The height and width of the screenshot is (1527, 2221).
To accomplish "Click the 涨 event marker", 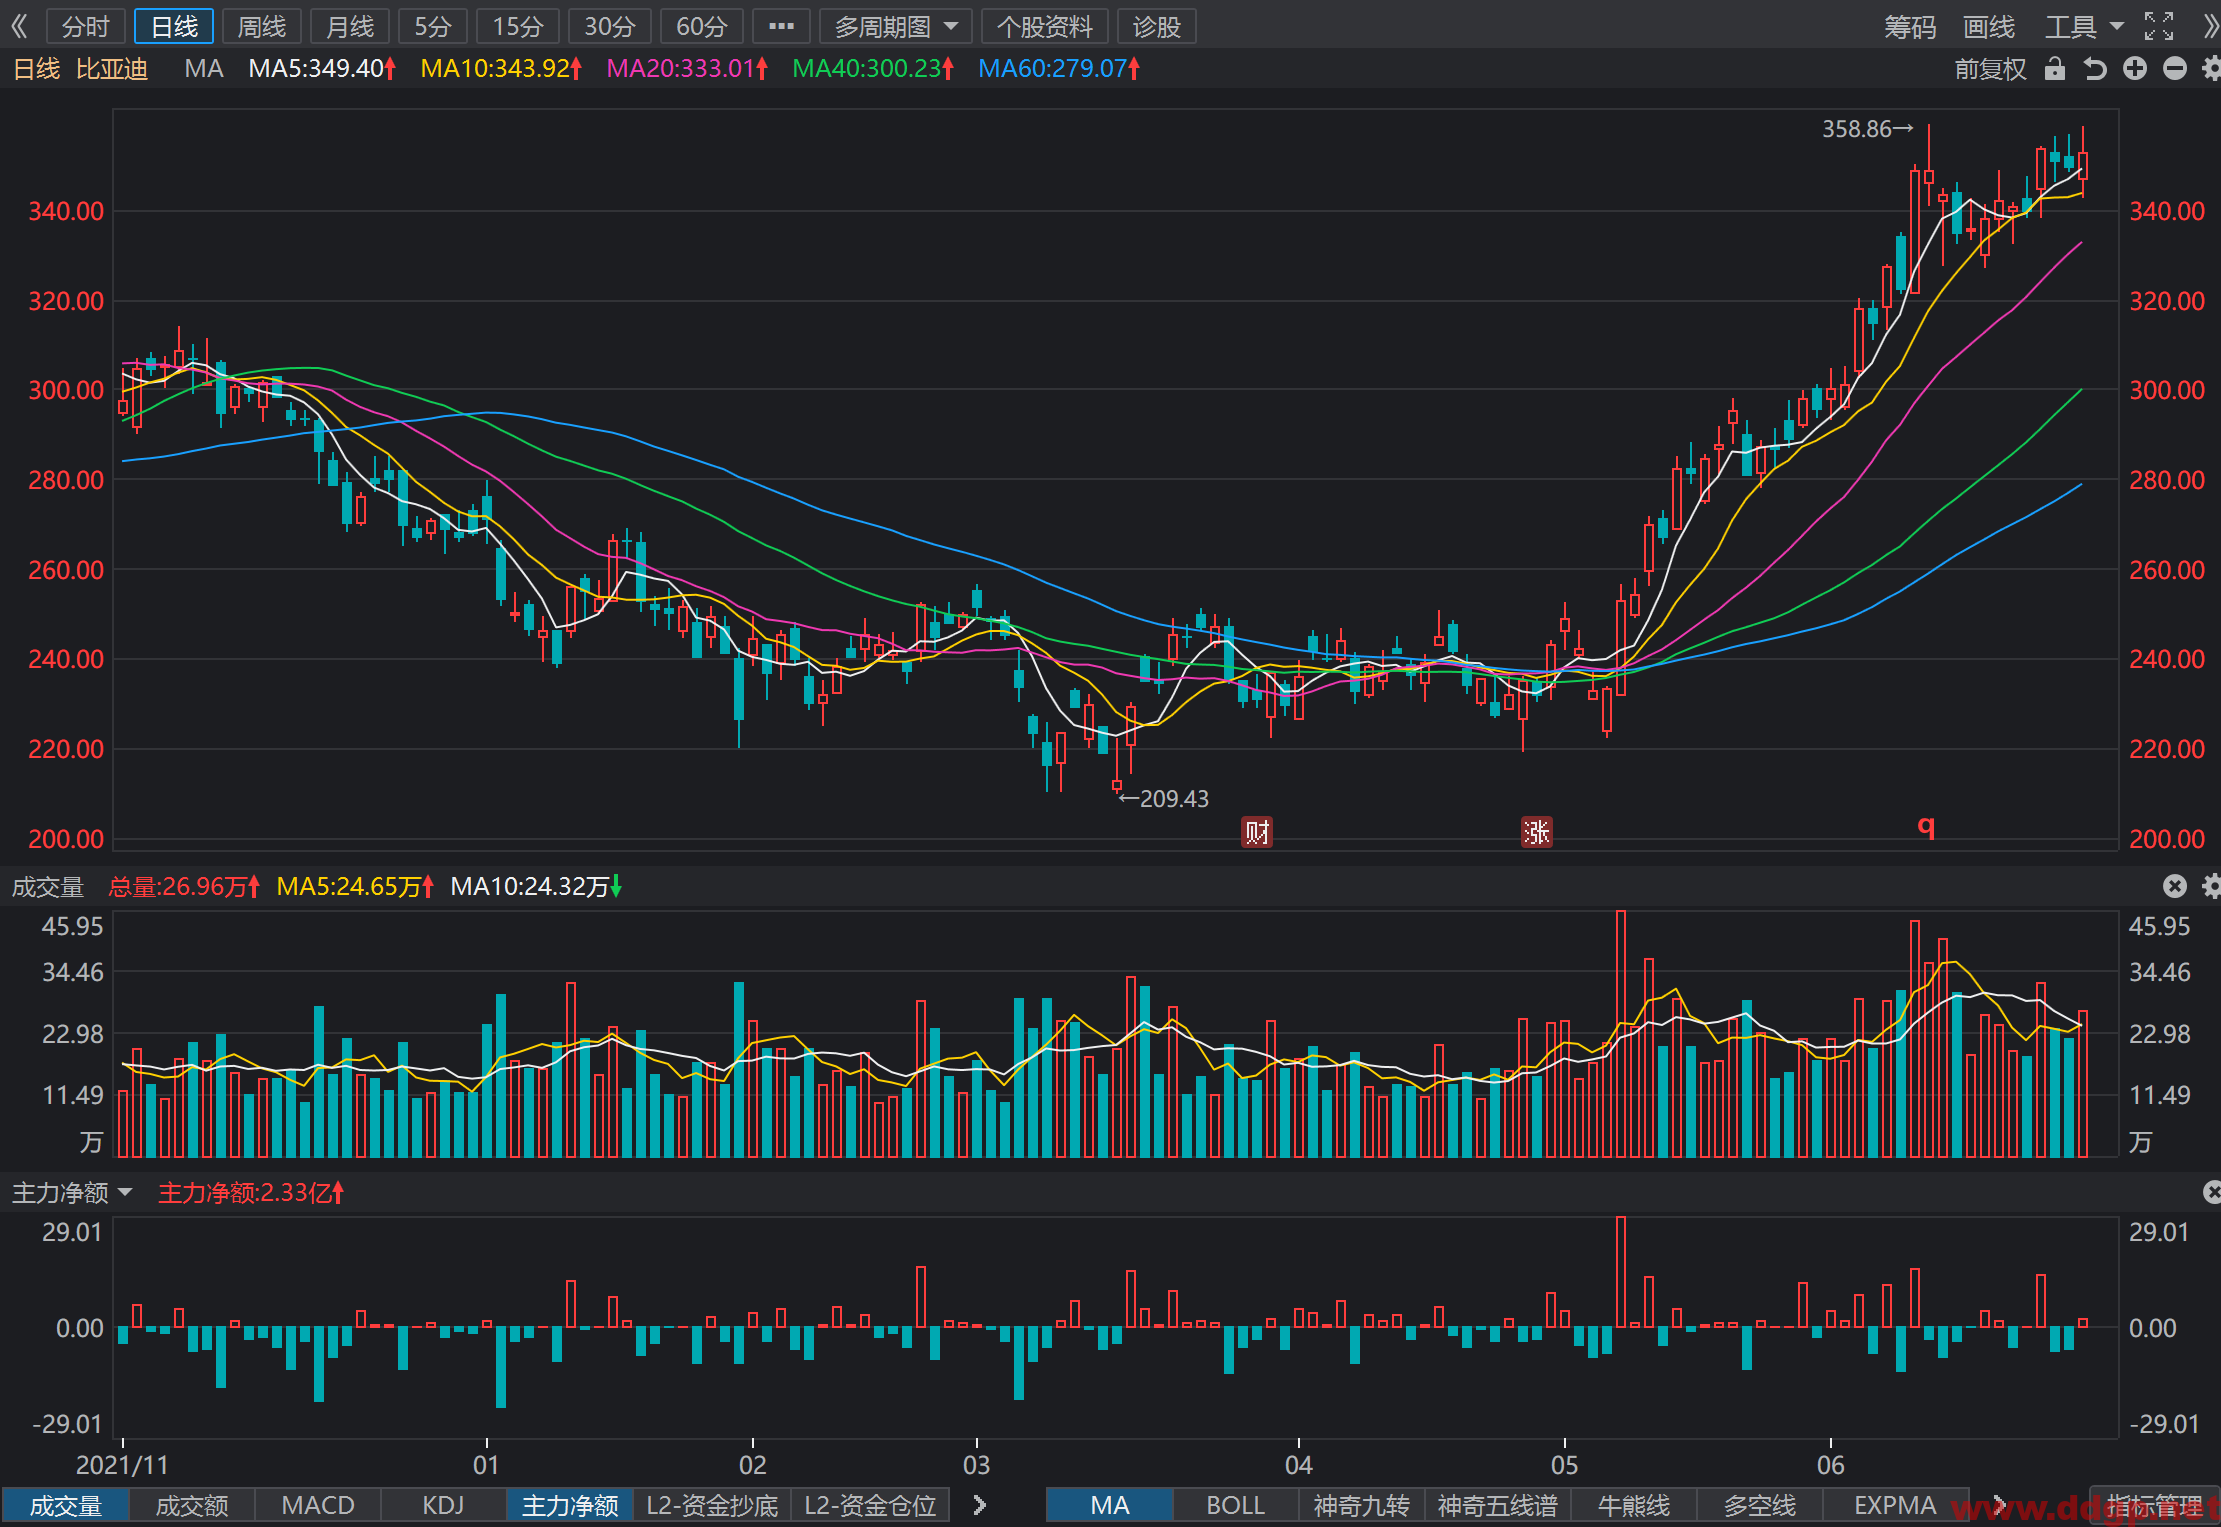I will tap(1537, 832).
